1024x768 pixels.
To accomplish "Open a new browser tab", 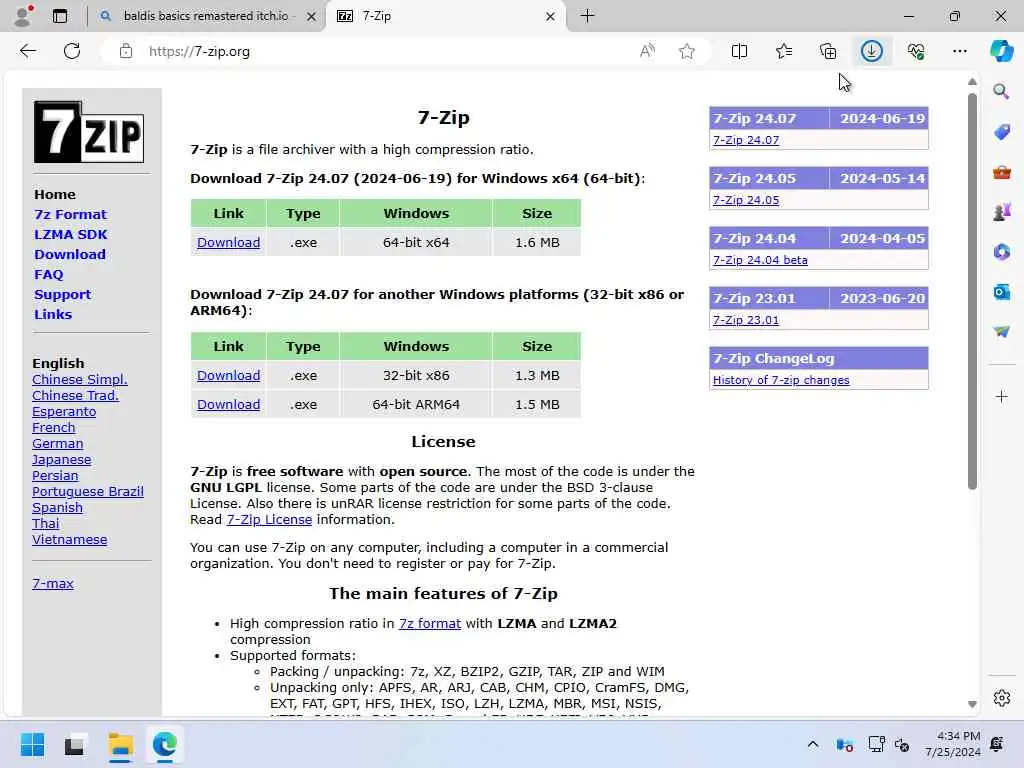I will click(x=587, y=16).
